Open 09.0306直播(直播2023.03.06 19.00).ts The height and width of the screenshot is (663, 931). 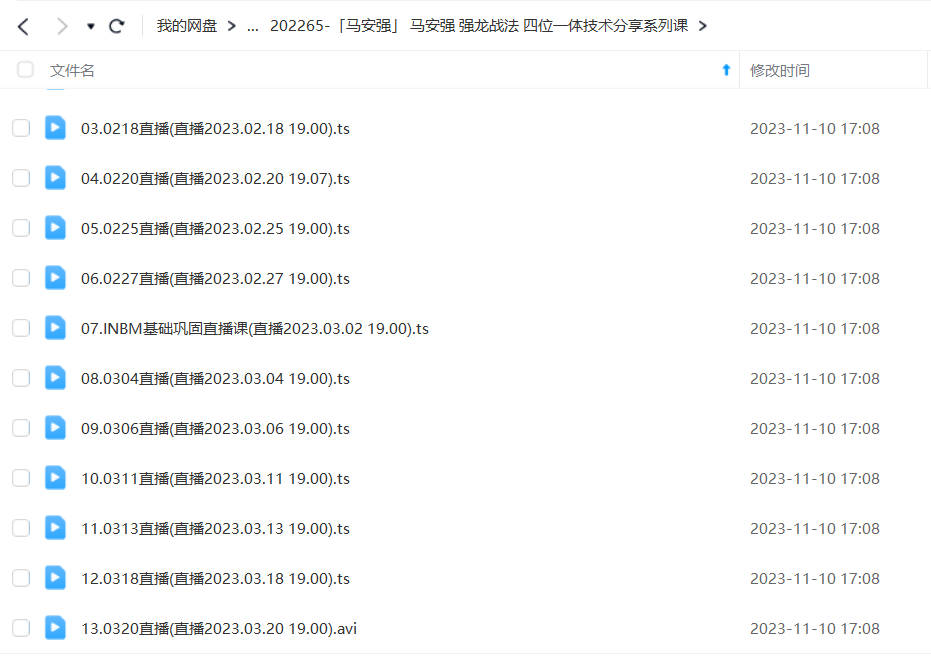pos(215,429)
